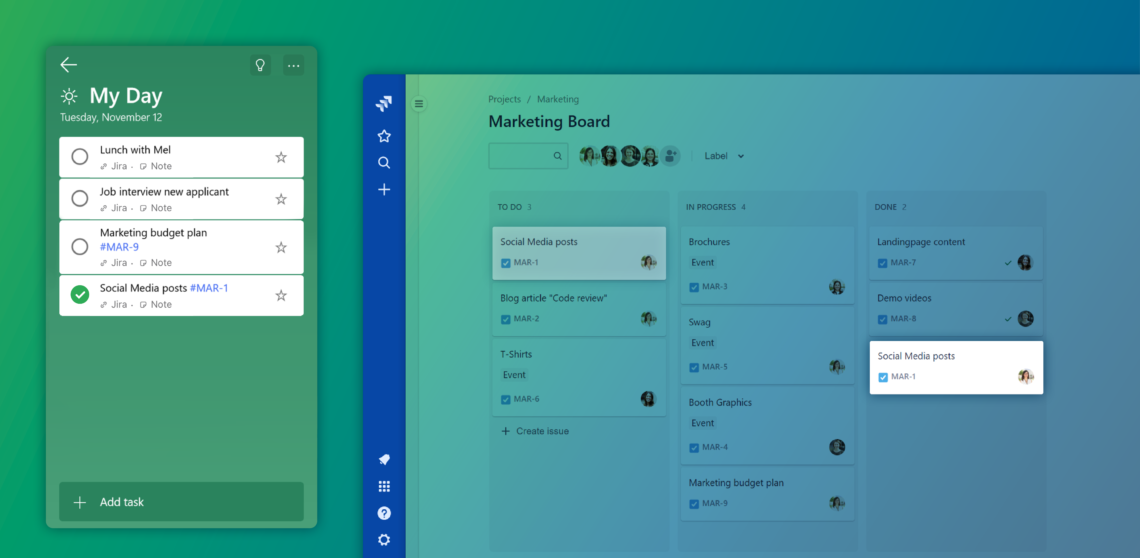Filter by the first user avatar
This screenshot has width=1140, height=558.
[589, 156]
